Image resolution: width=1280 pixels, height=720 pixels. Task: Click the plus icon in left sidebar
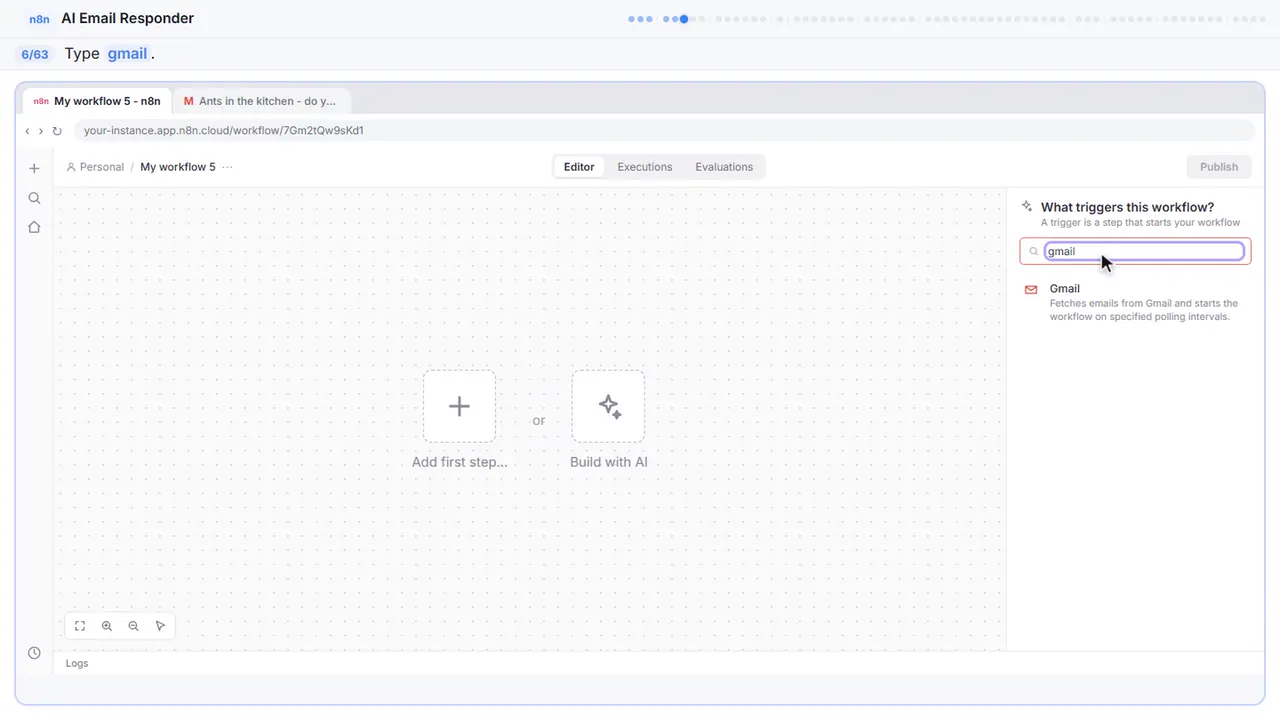[x=34, y=168]
